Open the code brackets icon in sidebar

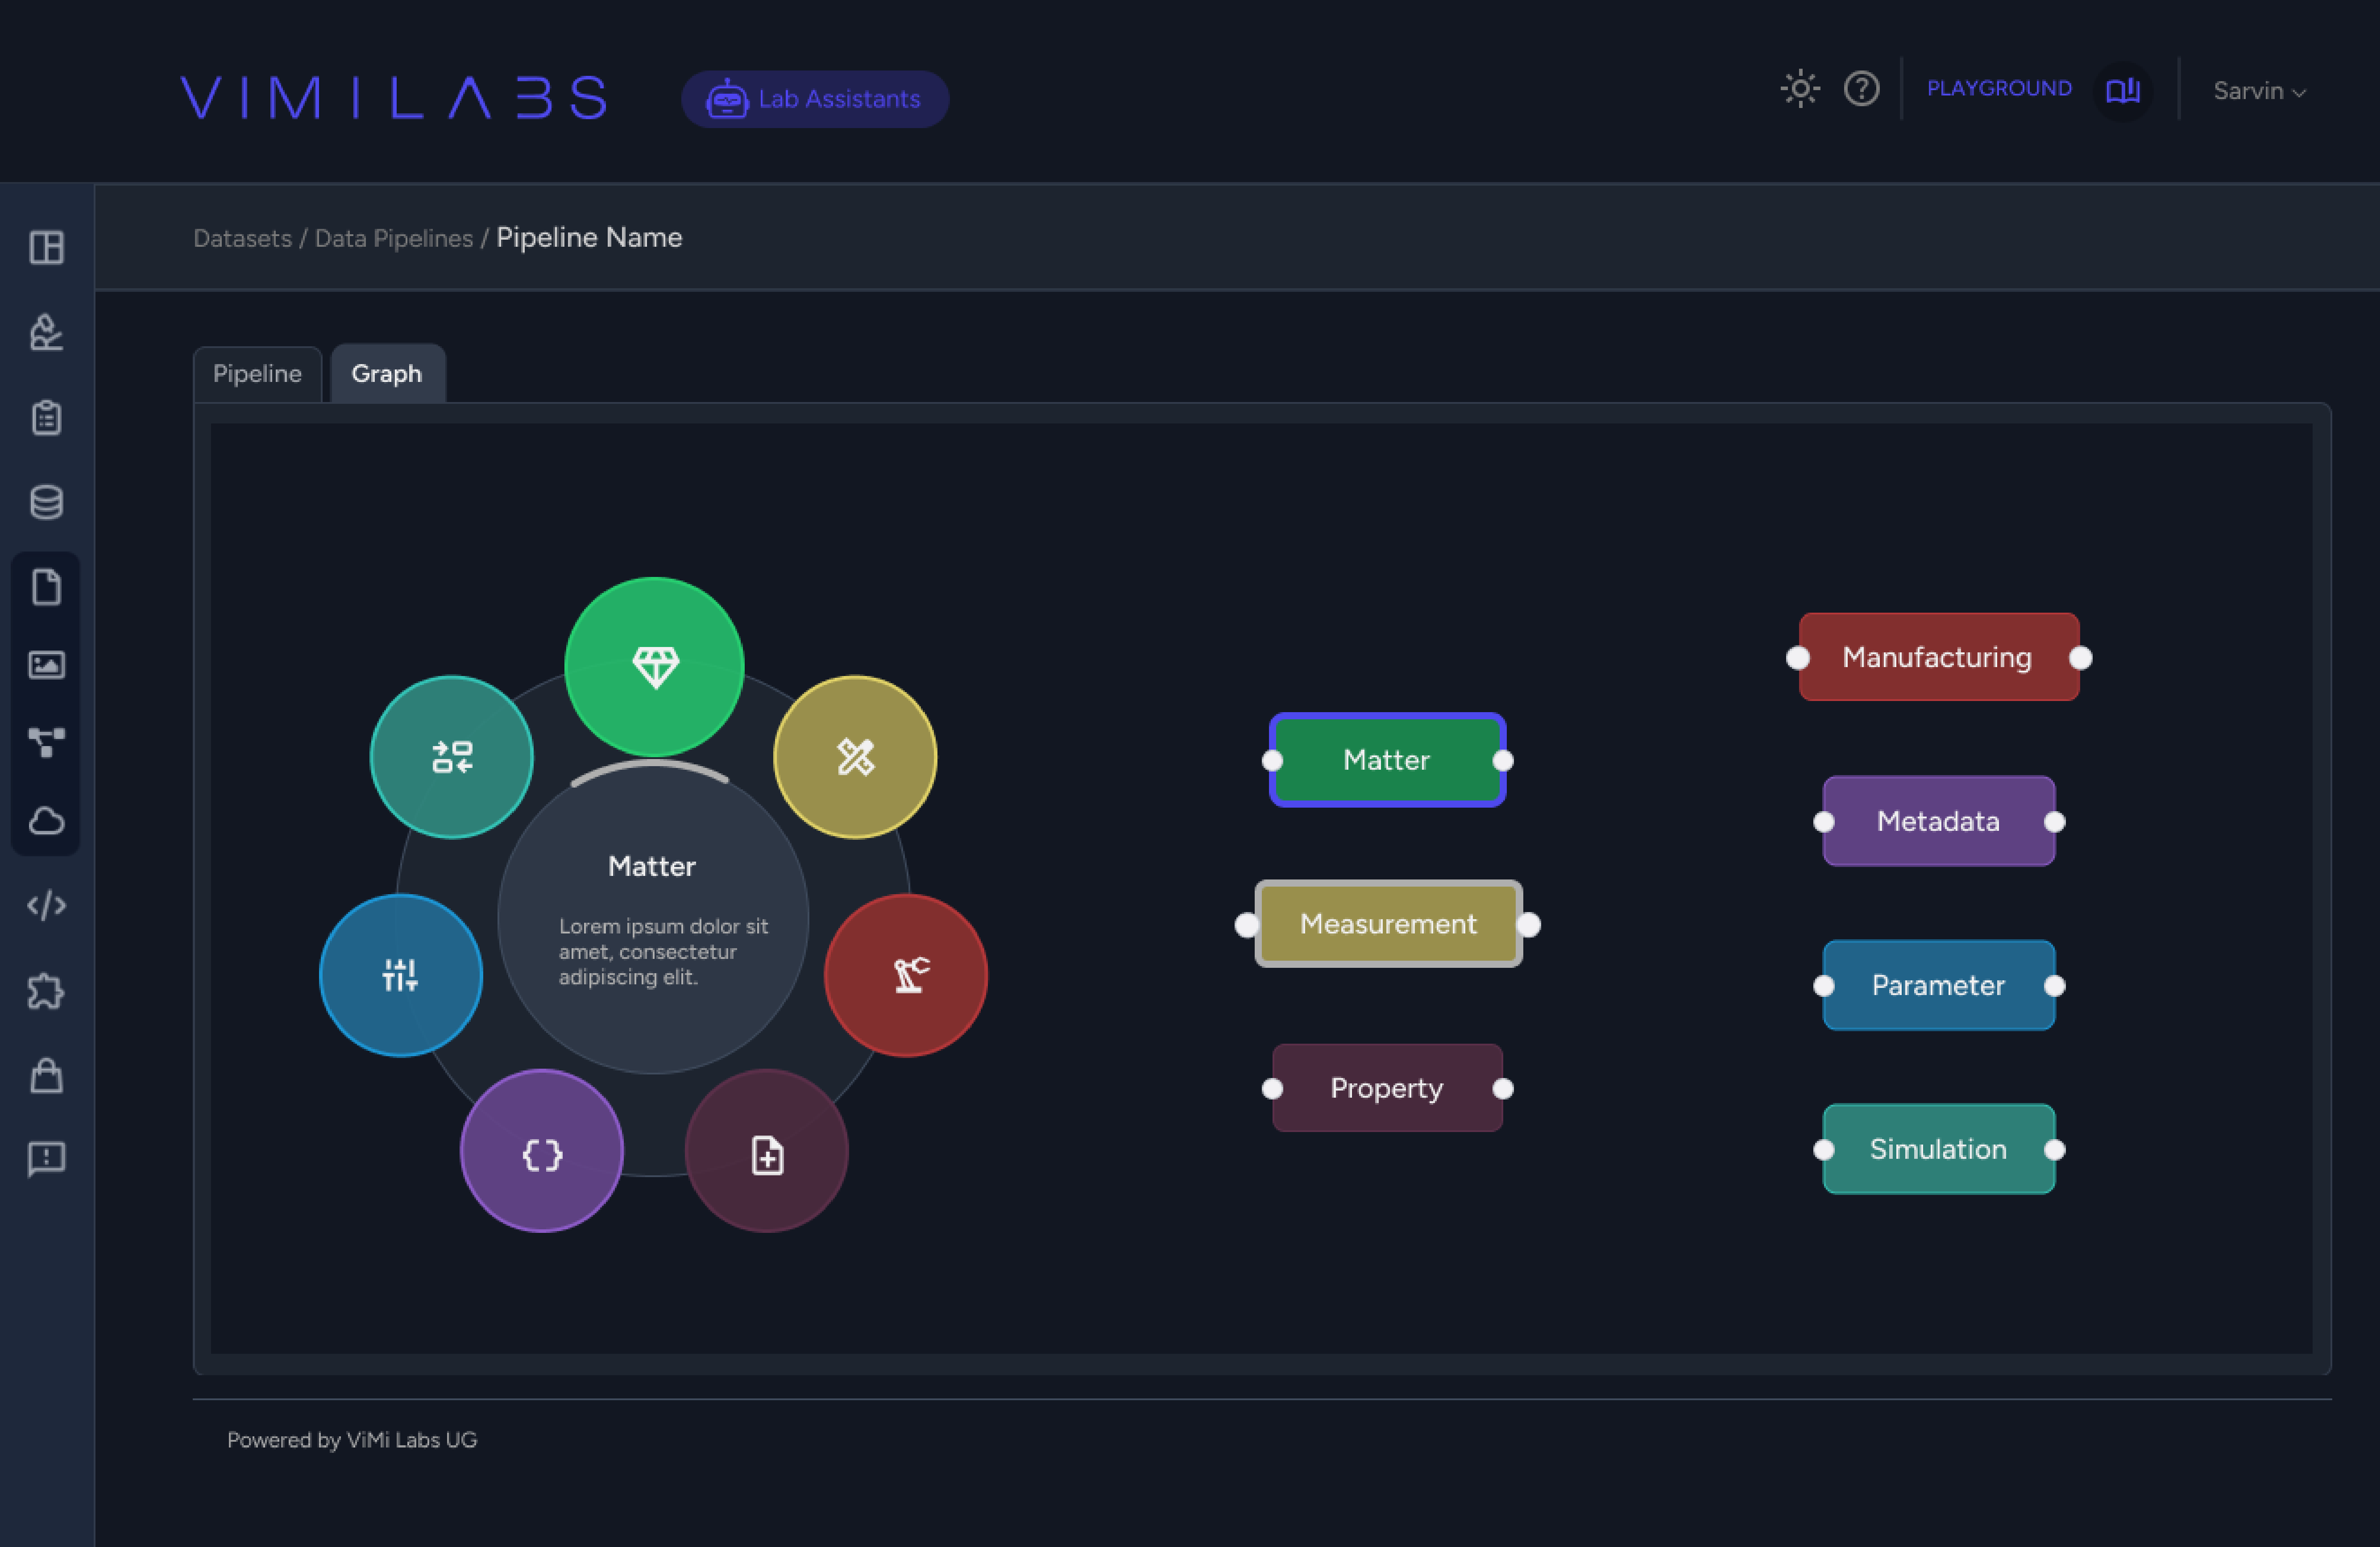(47, 905)
